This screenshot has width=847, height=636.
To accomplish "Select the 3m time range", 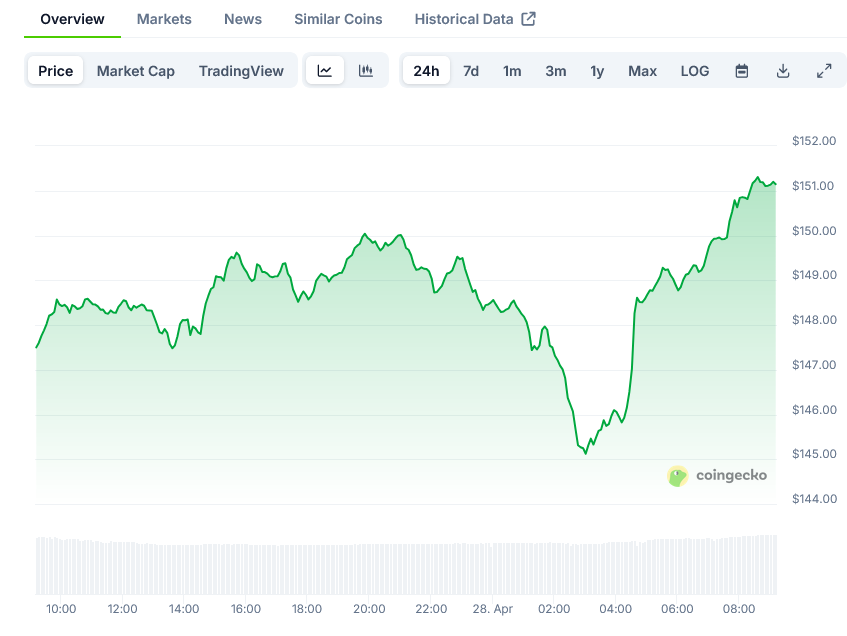I will (x=556, y=71).
